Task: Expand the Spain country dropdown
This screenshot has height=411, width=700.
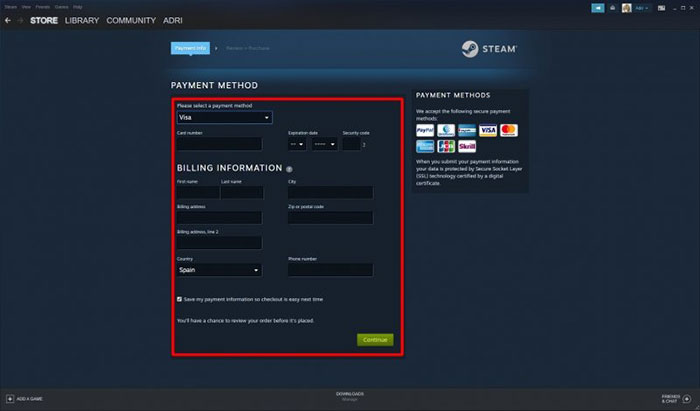Action: pos(219,270)
